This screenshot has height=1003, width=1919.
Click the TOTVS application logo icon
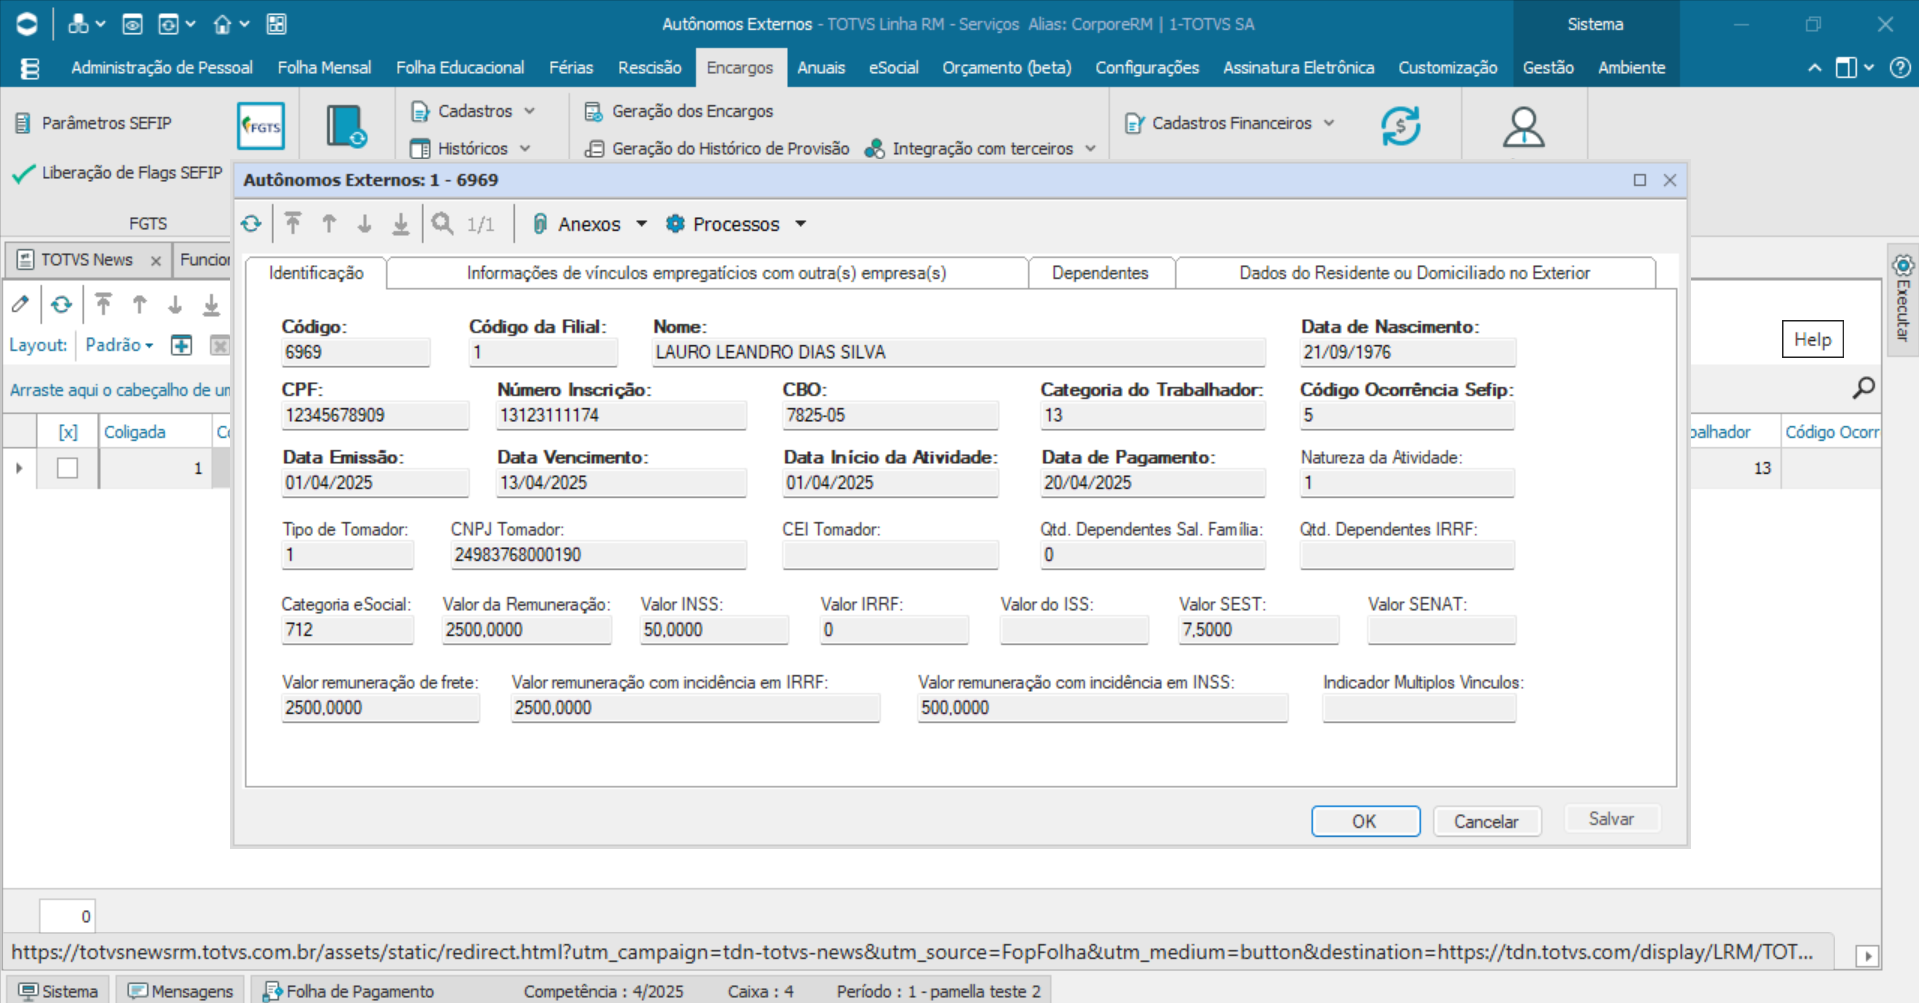click(x=27, y=24)
